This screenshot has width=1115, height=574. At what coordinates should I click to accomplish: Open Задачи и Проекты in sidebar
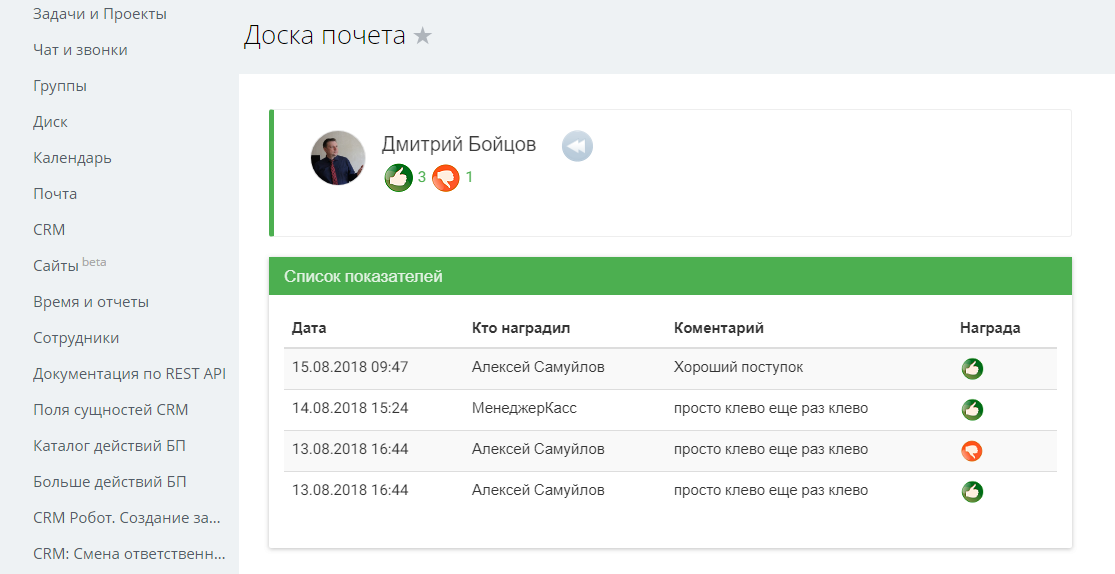[x=100, y=14]
